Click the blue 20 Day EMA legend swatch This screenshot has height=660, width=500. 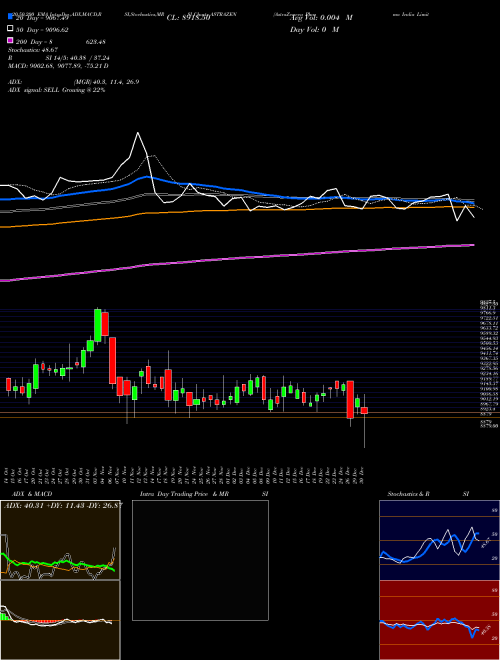pos(10,16)
